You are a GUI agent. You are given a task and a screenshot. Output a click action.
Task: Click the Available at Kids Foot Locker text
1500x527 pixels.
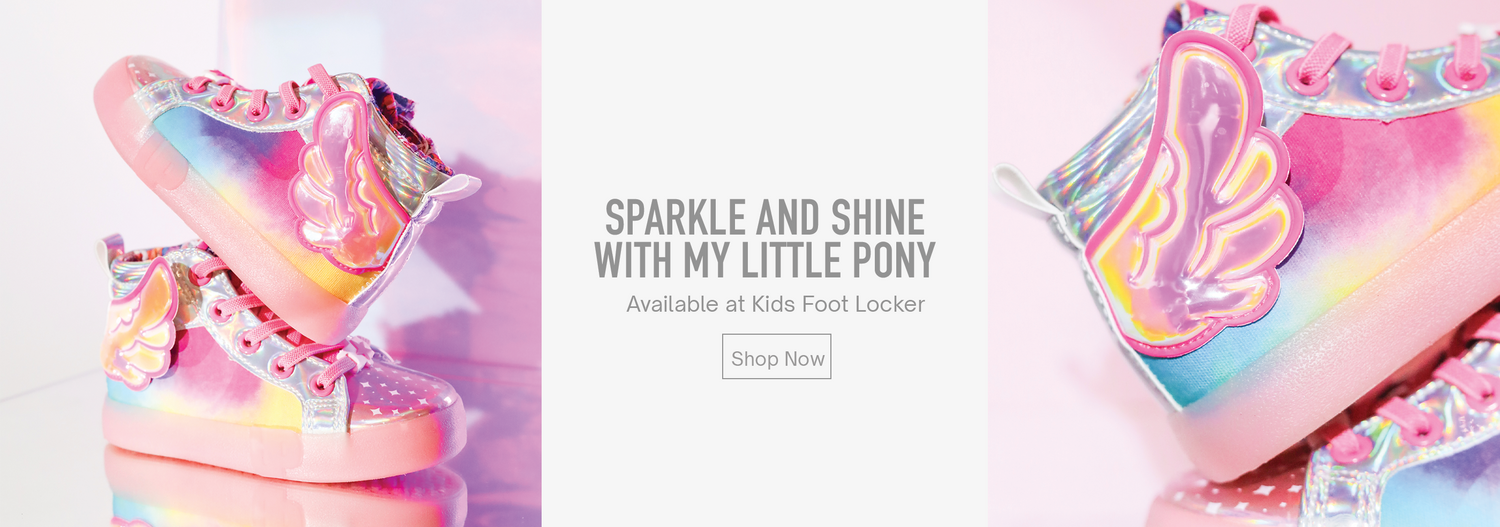[775, 304]
